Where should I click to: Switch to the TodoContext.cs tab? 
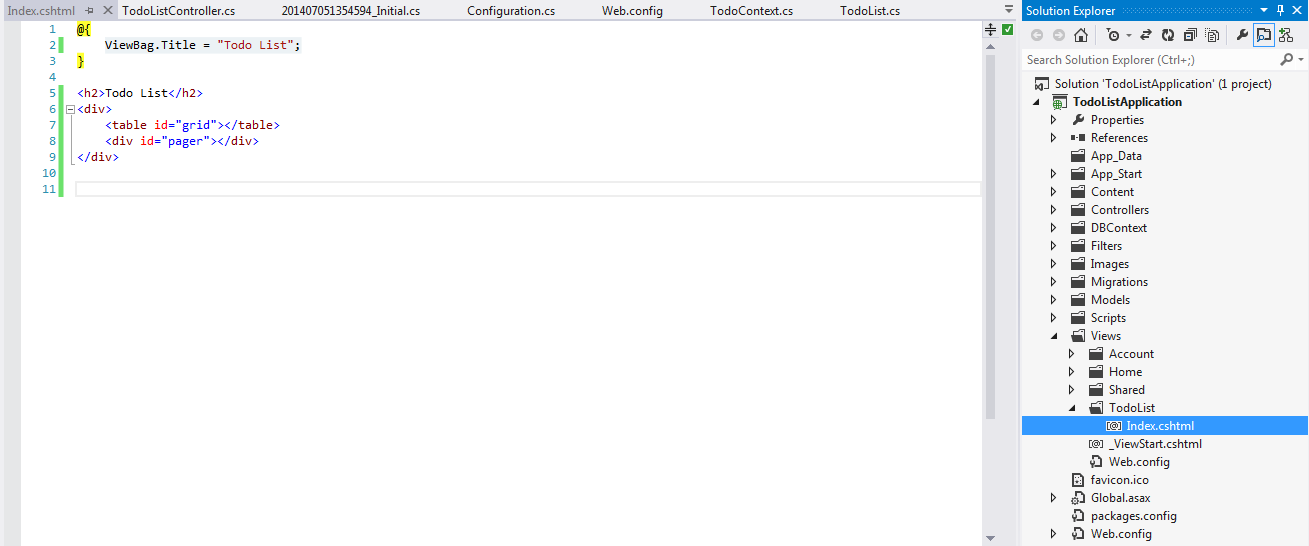[751, 11]
